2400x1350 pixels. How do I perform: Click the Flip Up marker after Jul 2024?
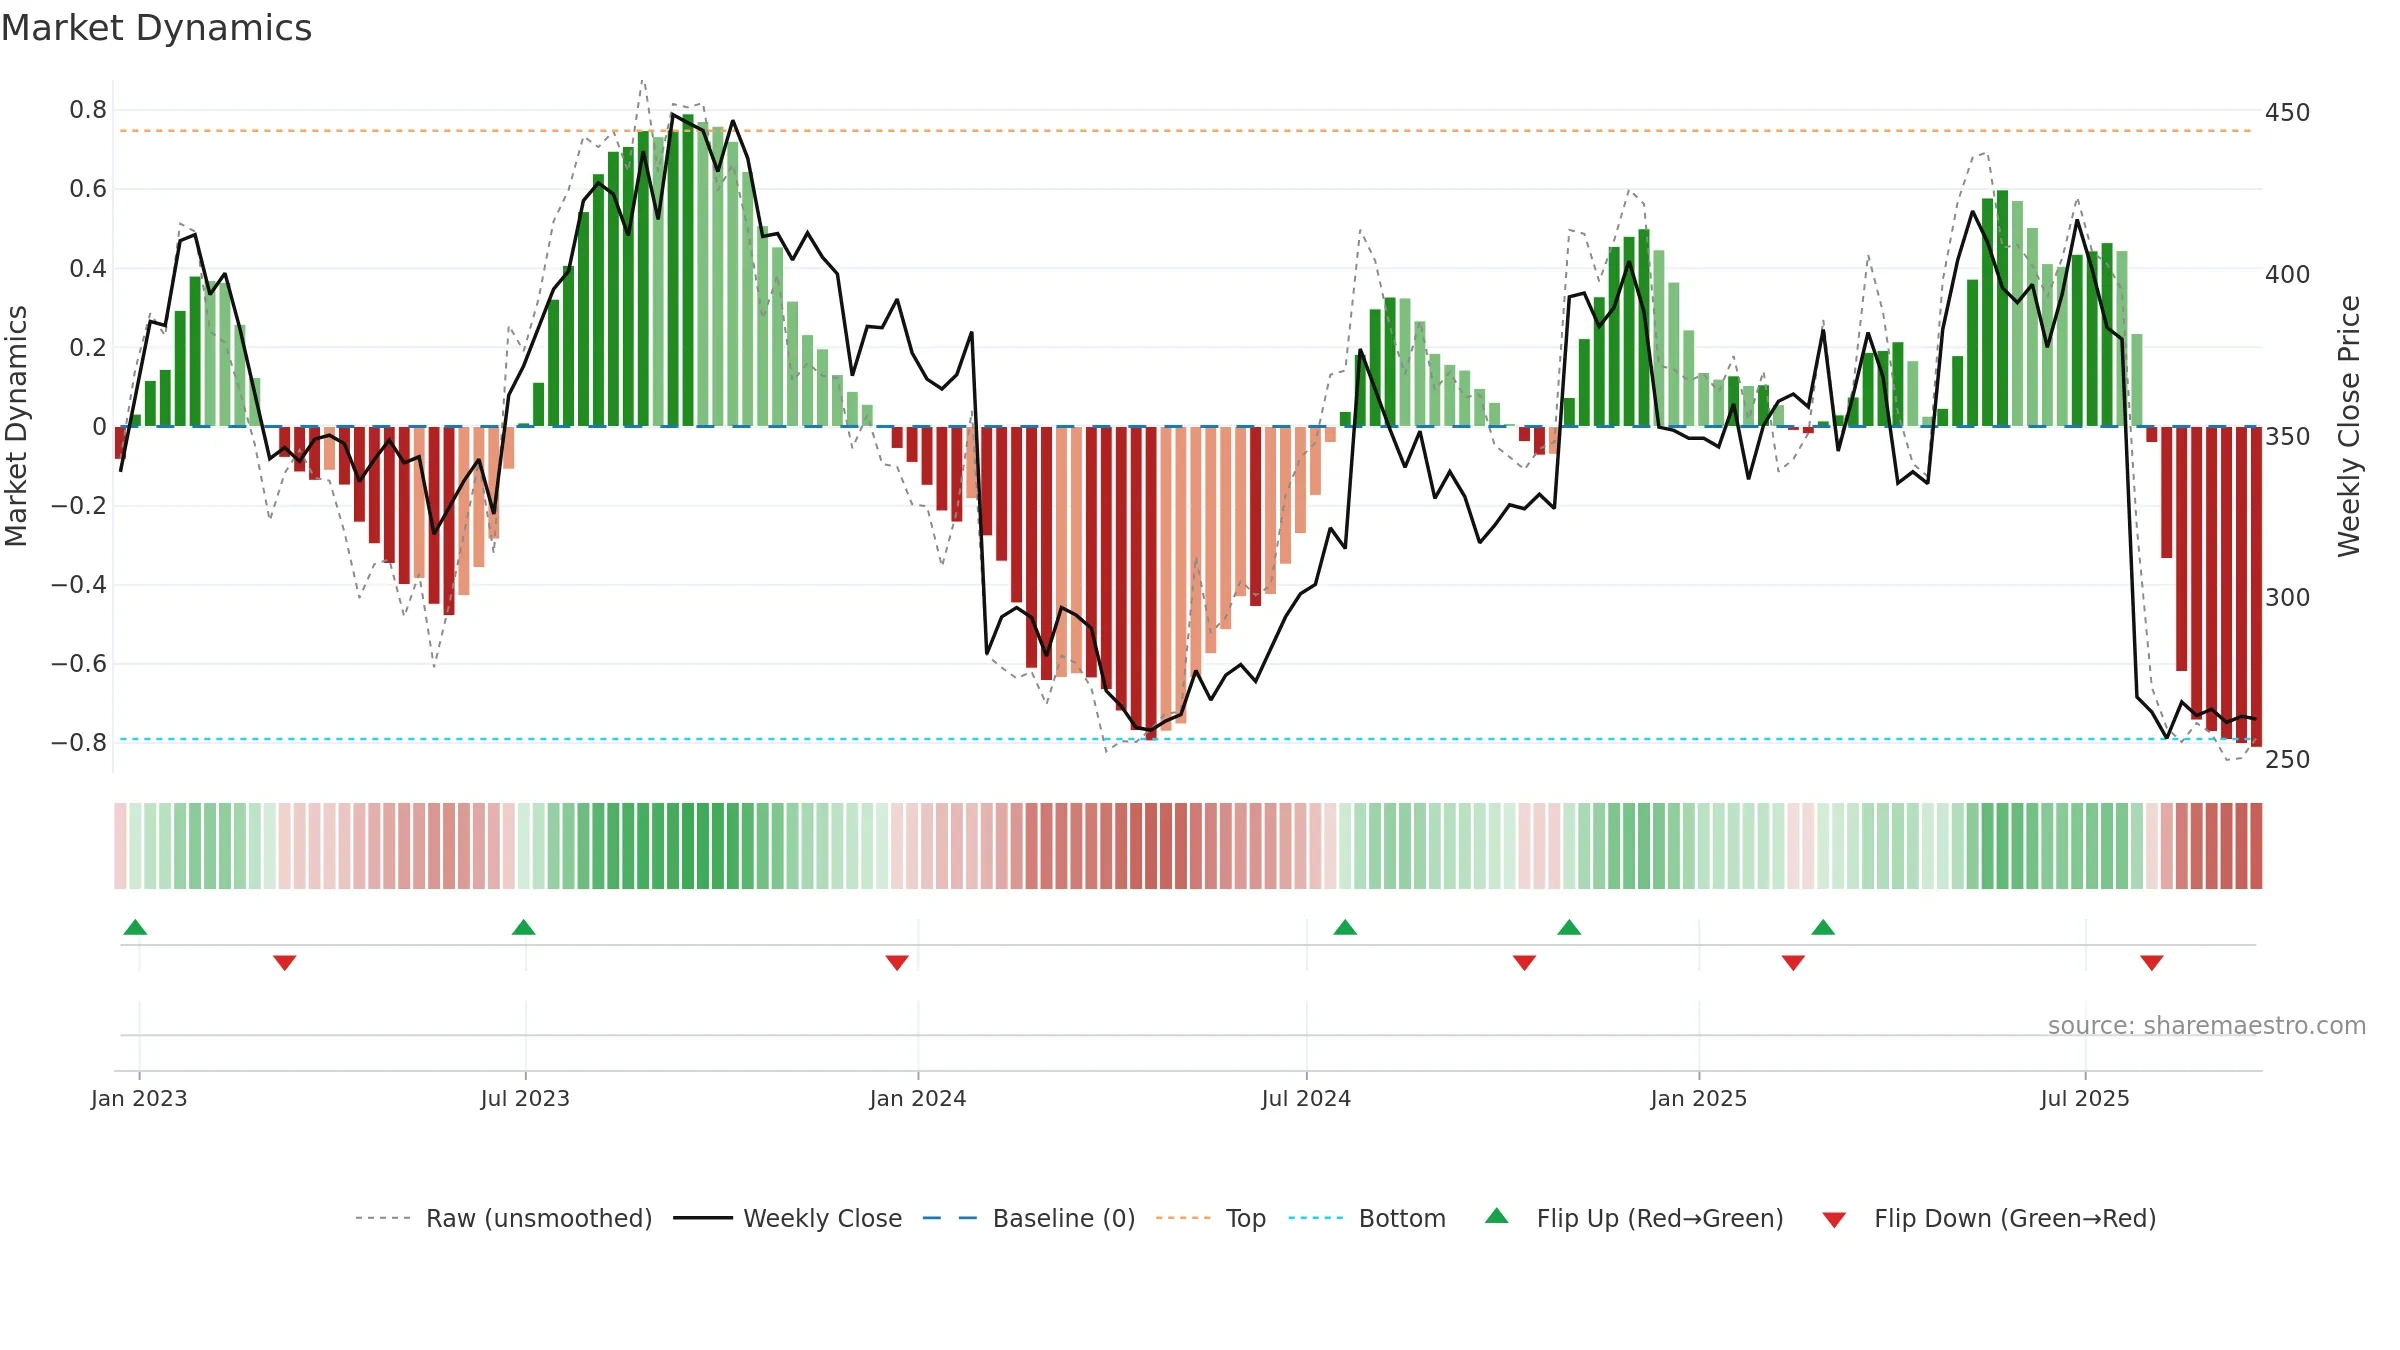coord(1345,927)
